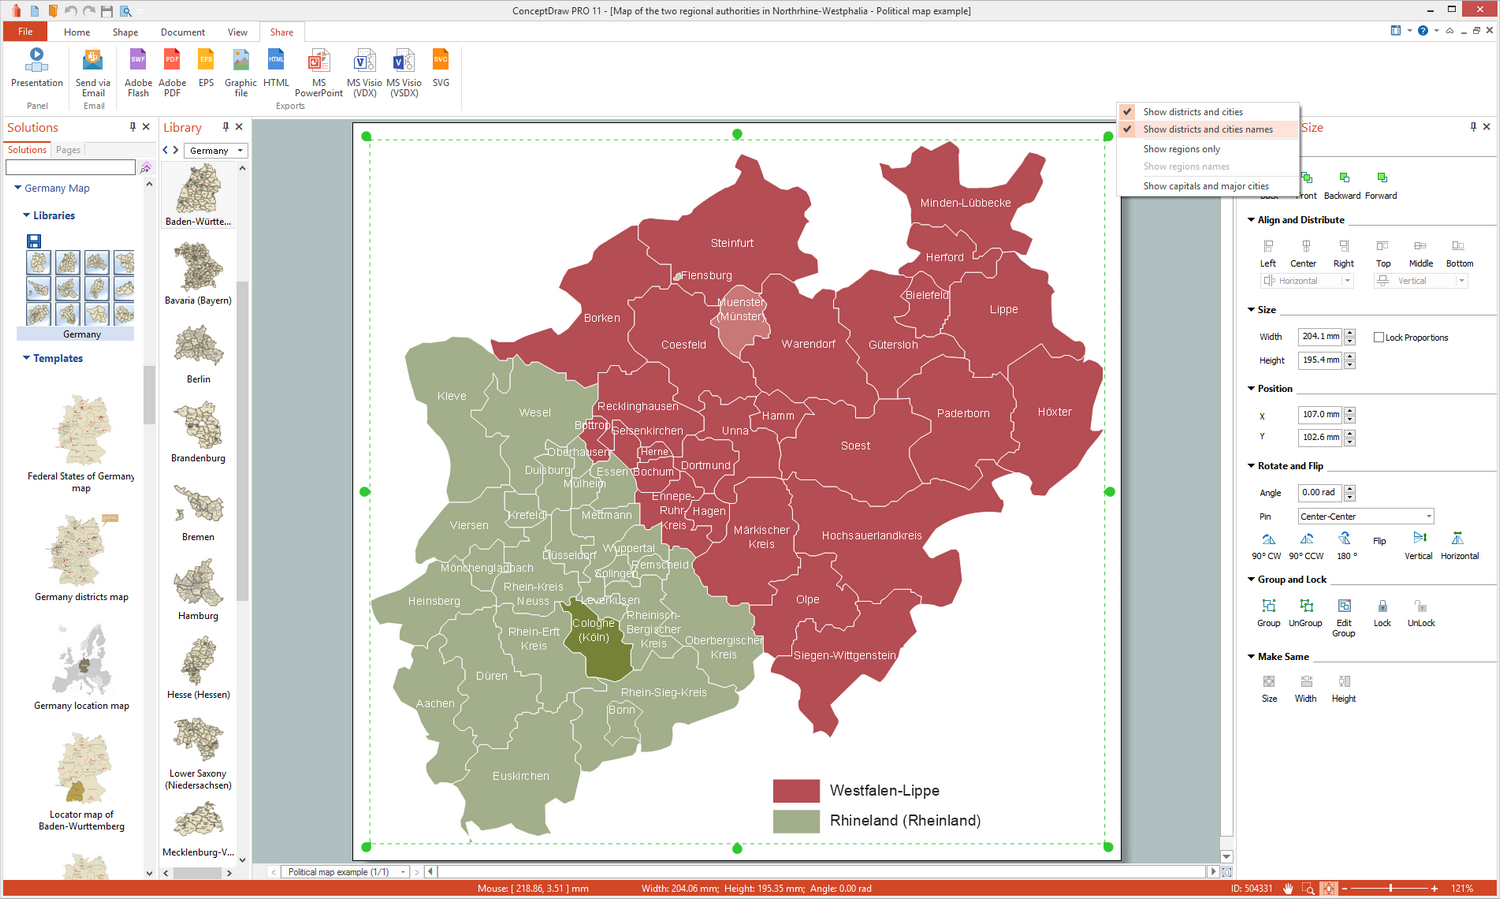Collapse the Rotate and Flip section

1251,466
